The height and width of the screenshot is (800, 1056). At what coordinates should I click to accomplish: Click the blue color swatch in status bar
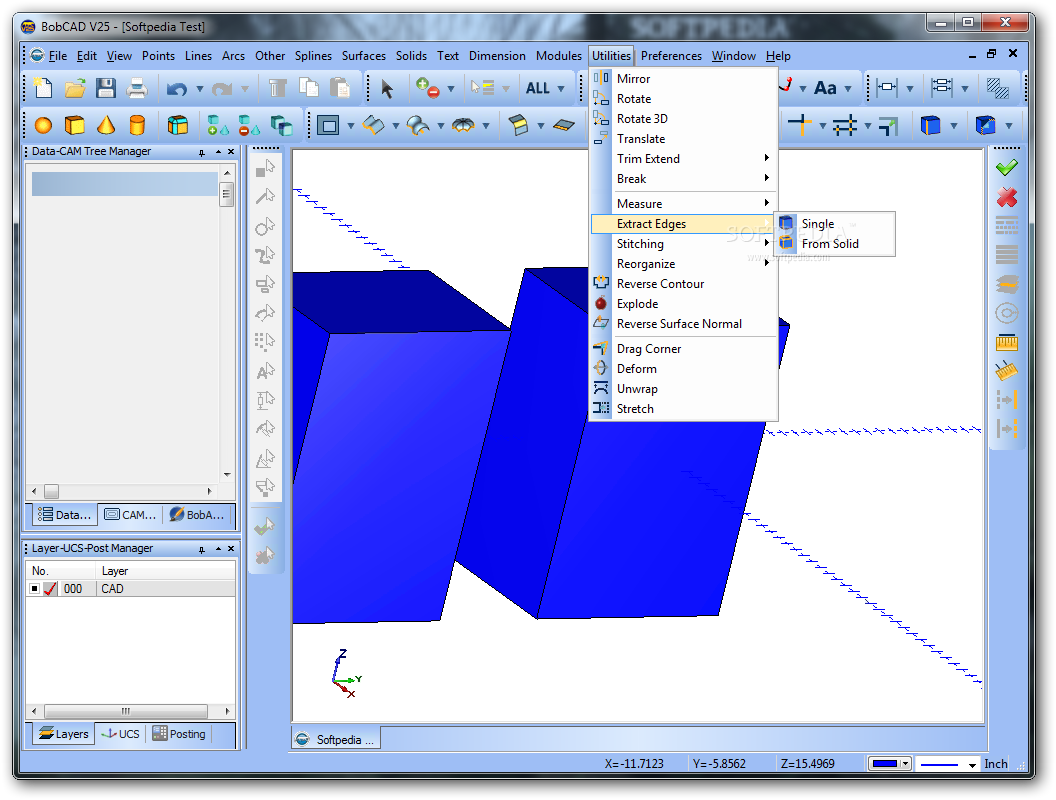(885, 764)
